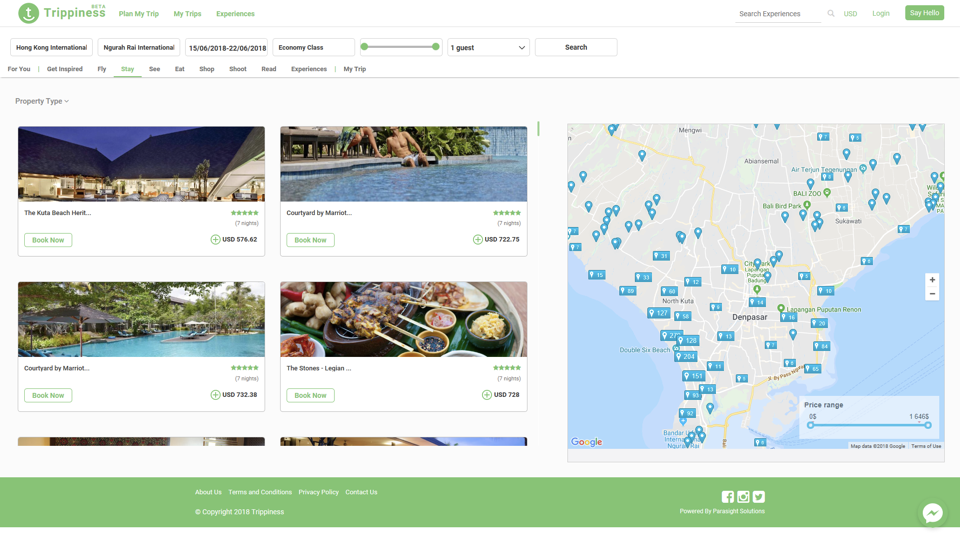The image size is (960, 540).
Task: Click the Trippiness logo icon
Action: 28,13
